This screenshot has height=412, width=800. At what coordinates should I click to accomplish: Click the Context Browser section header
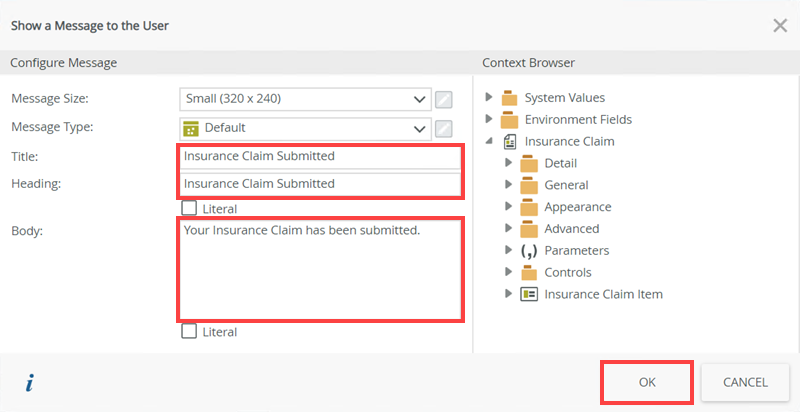529,63
